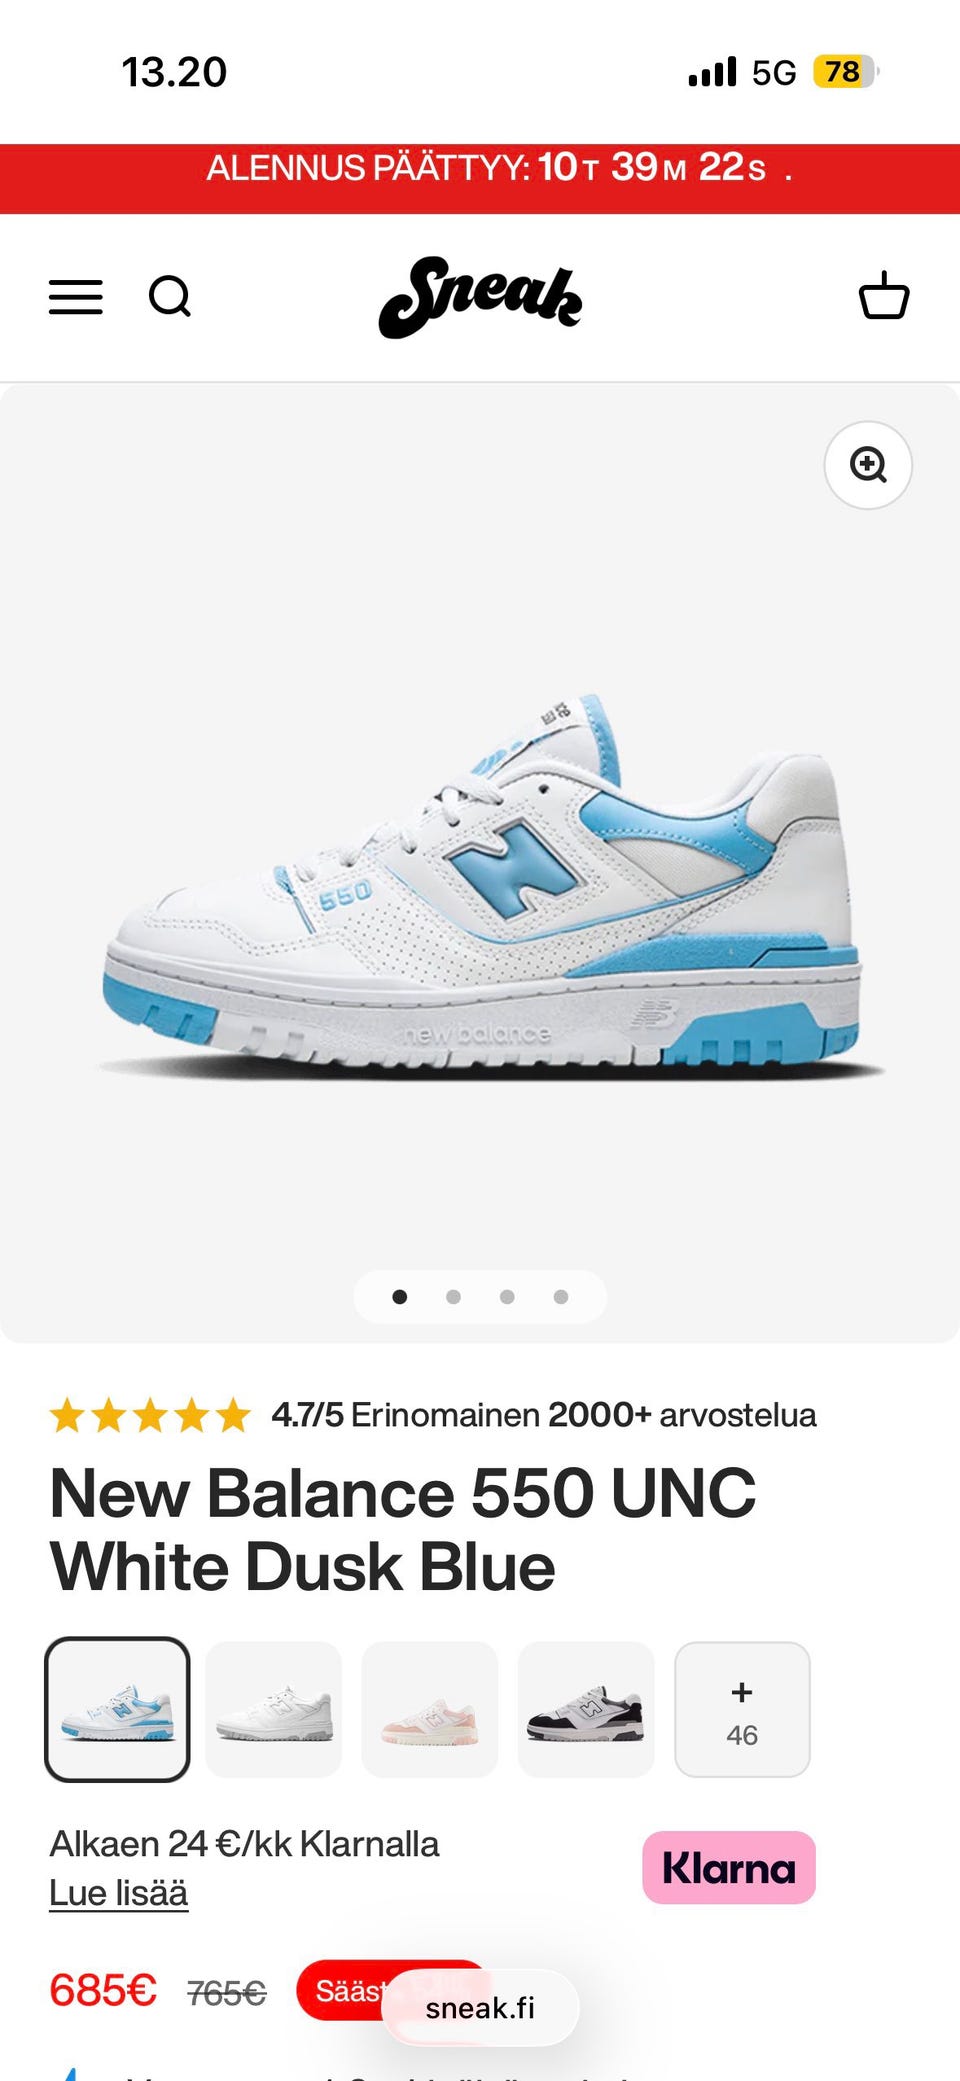
Task: Tap the 2000+ arvostelua reviews text
Action: click(682, 1415)
